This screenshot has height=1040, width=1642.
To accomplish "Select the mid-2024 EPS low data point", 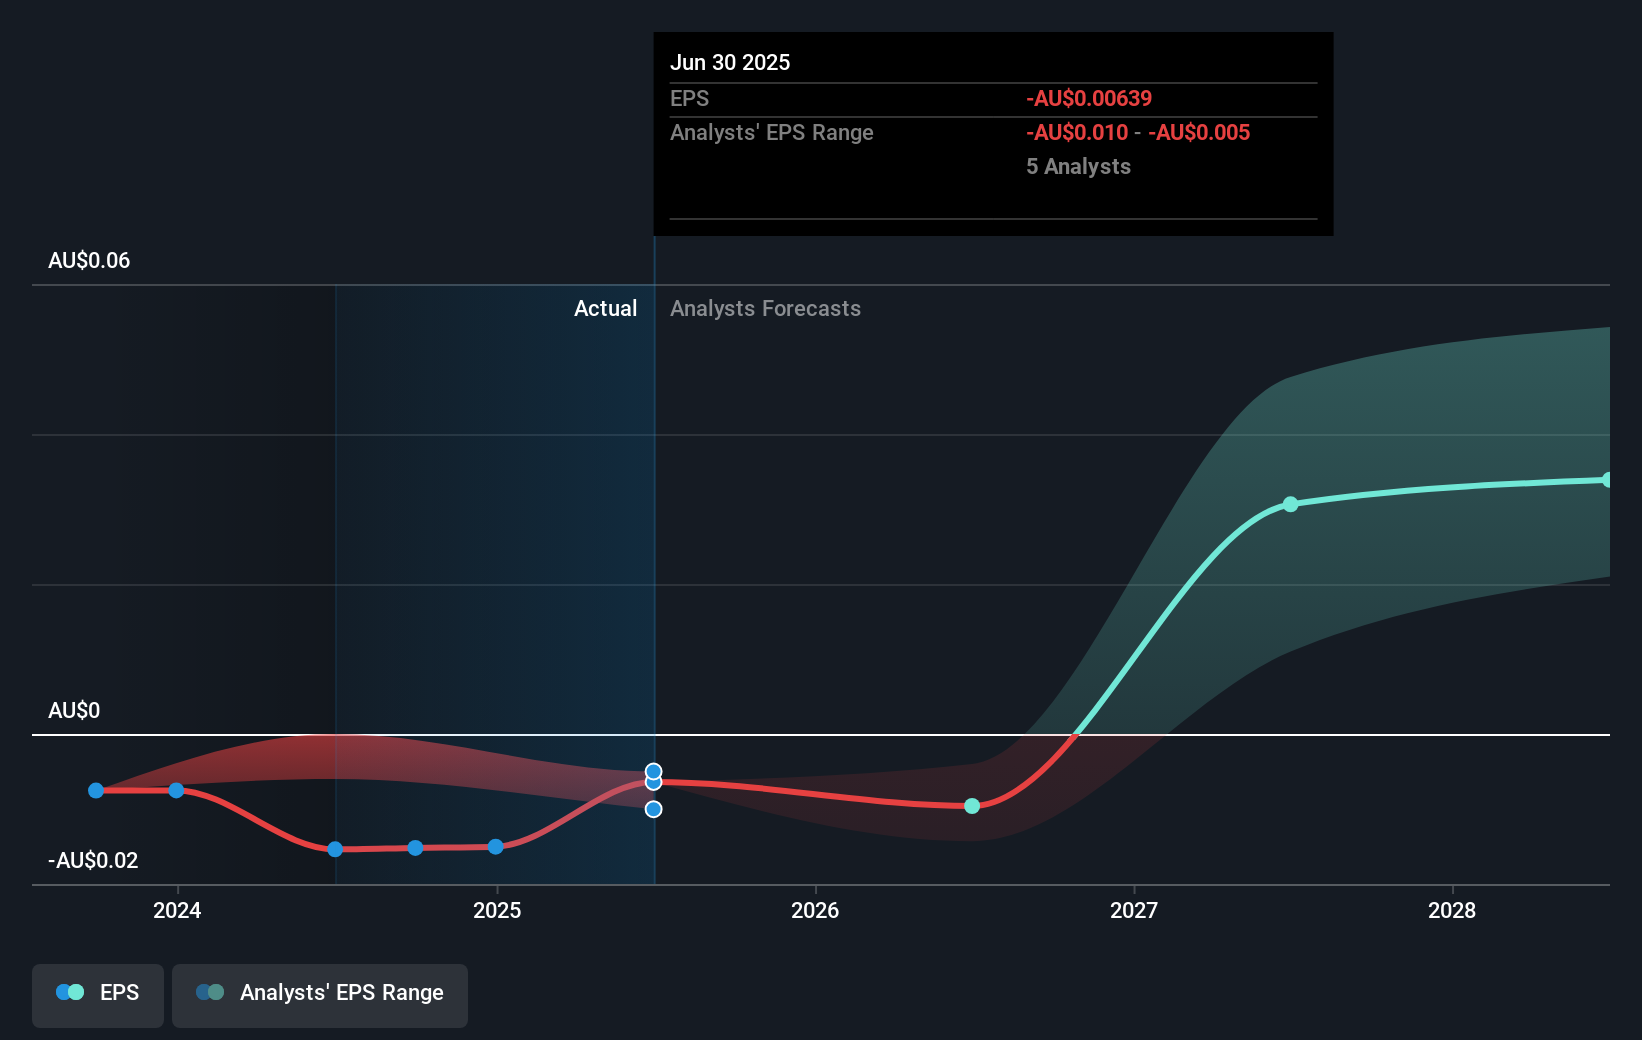I will tap(335, 849).
